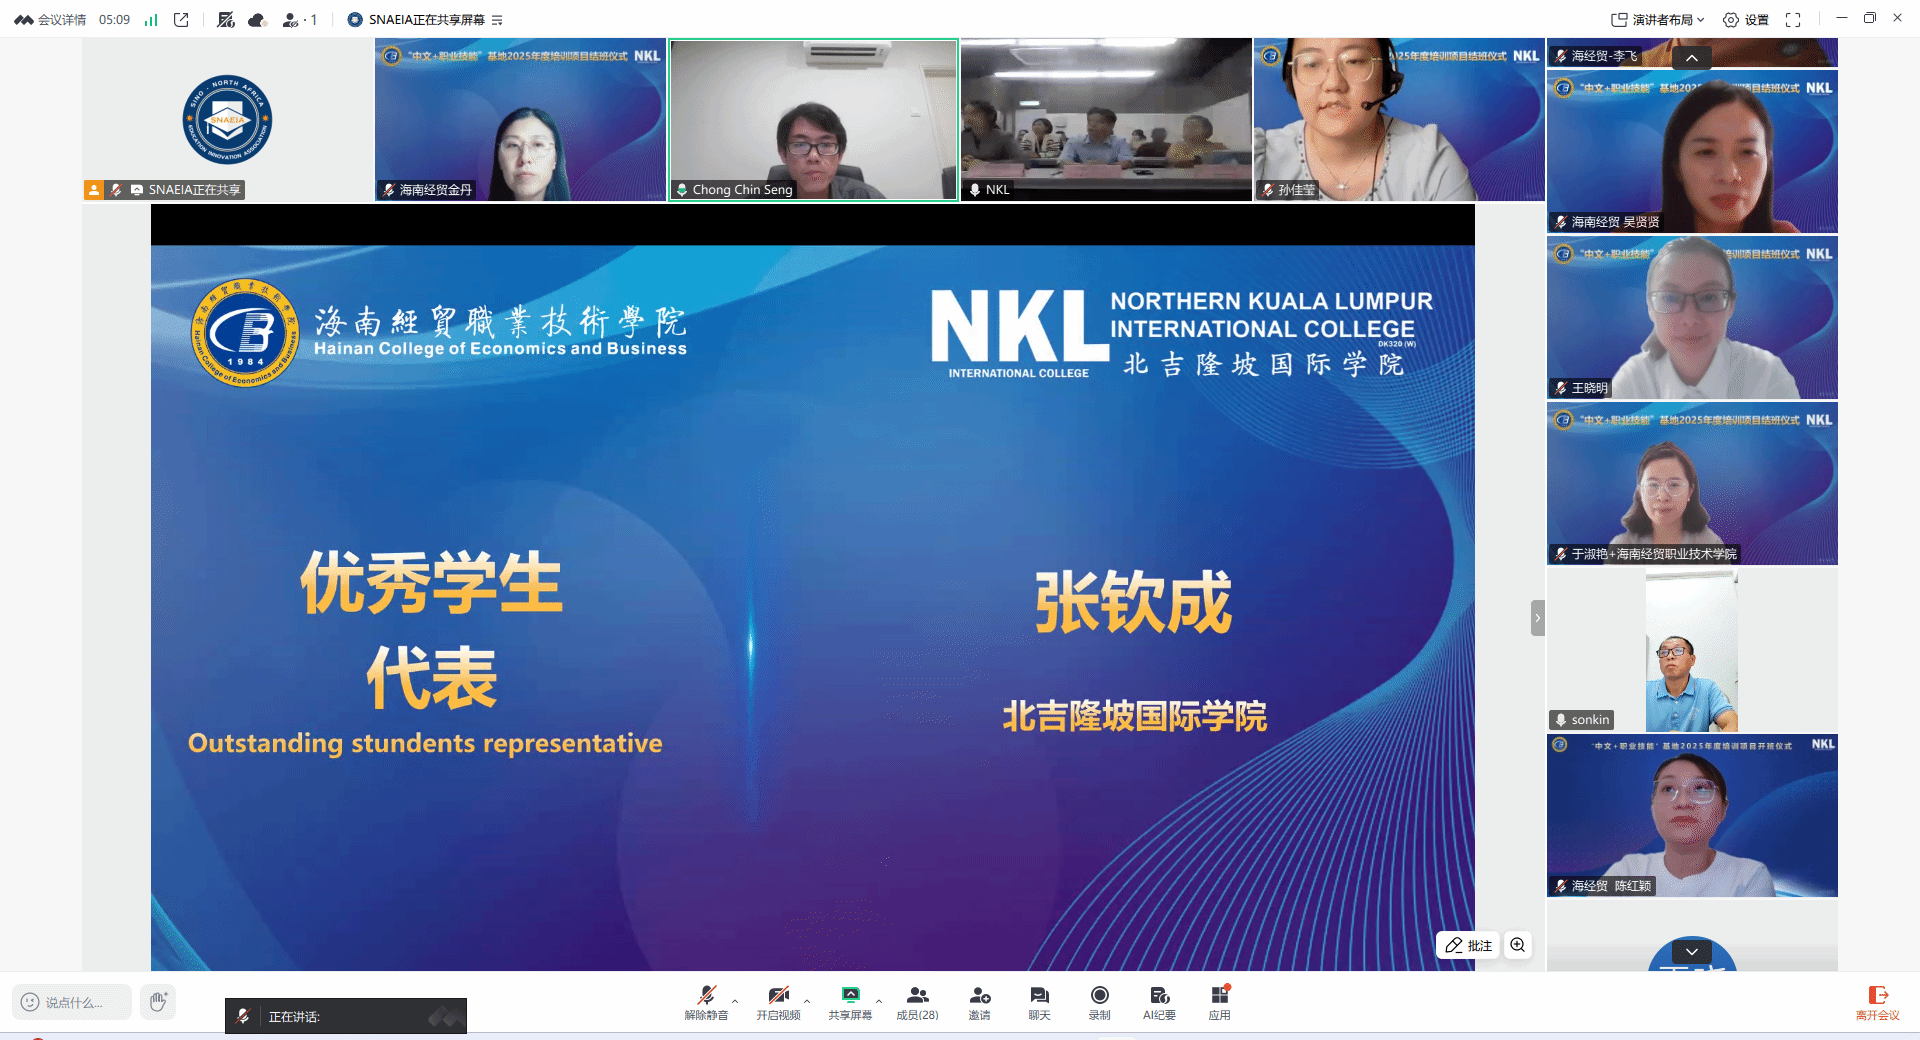
Task: Open settings (设置) in top bar
Action: click(x=1746, y=20)
